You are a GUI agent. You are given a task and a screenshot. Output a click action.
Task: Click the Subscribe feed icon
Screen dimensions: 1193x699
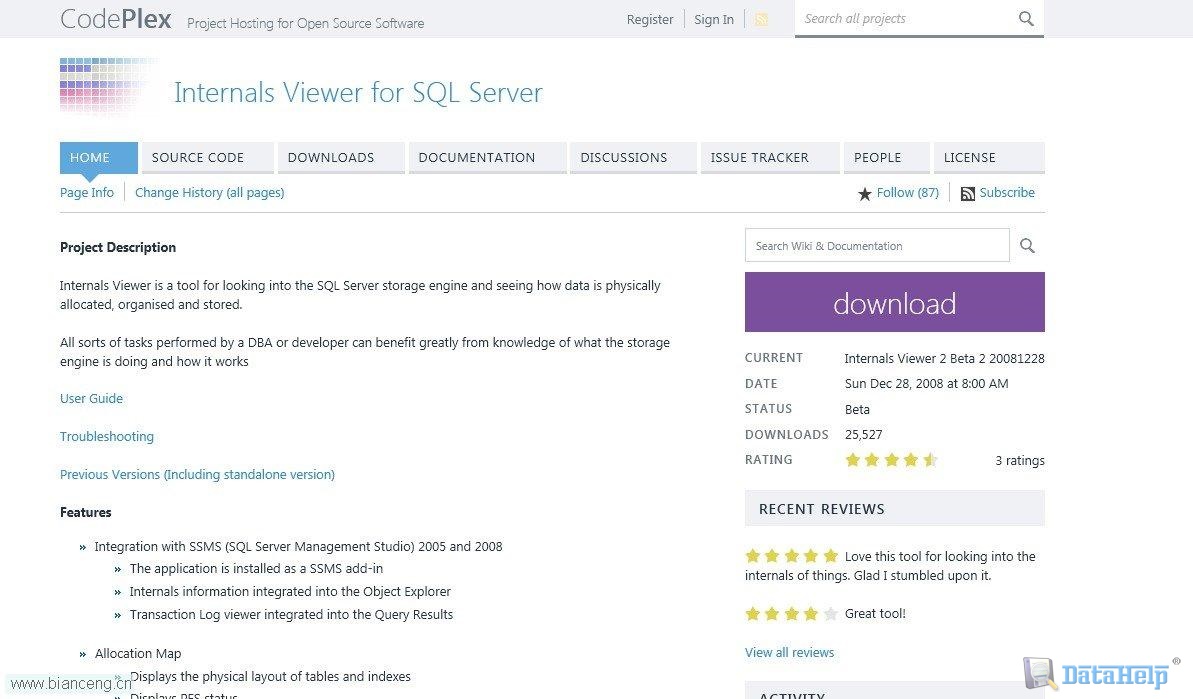[967, 194]
